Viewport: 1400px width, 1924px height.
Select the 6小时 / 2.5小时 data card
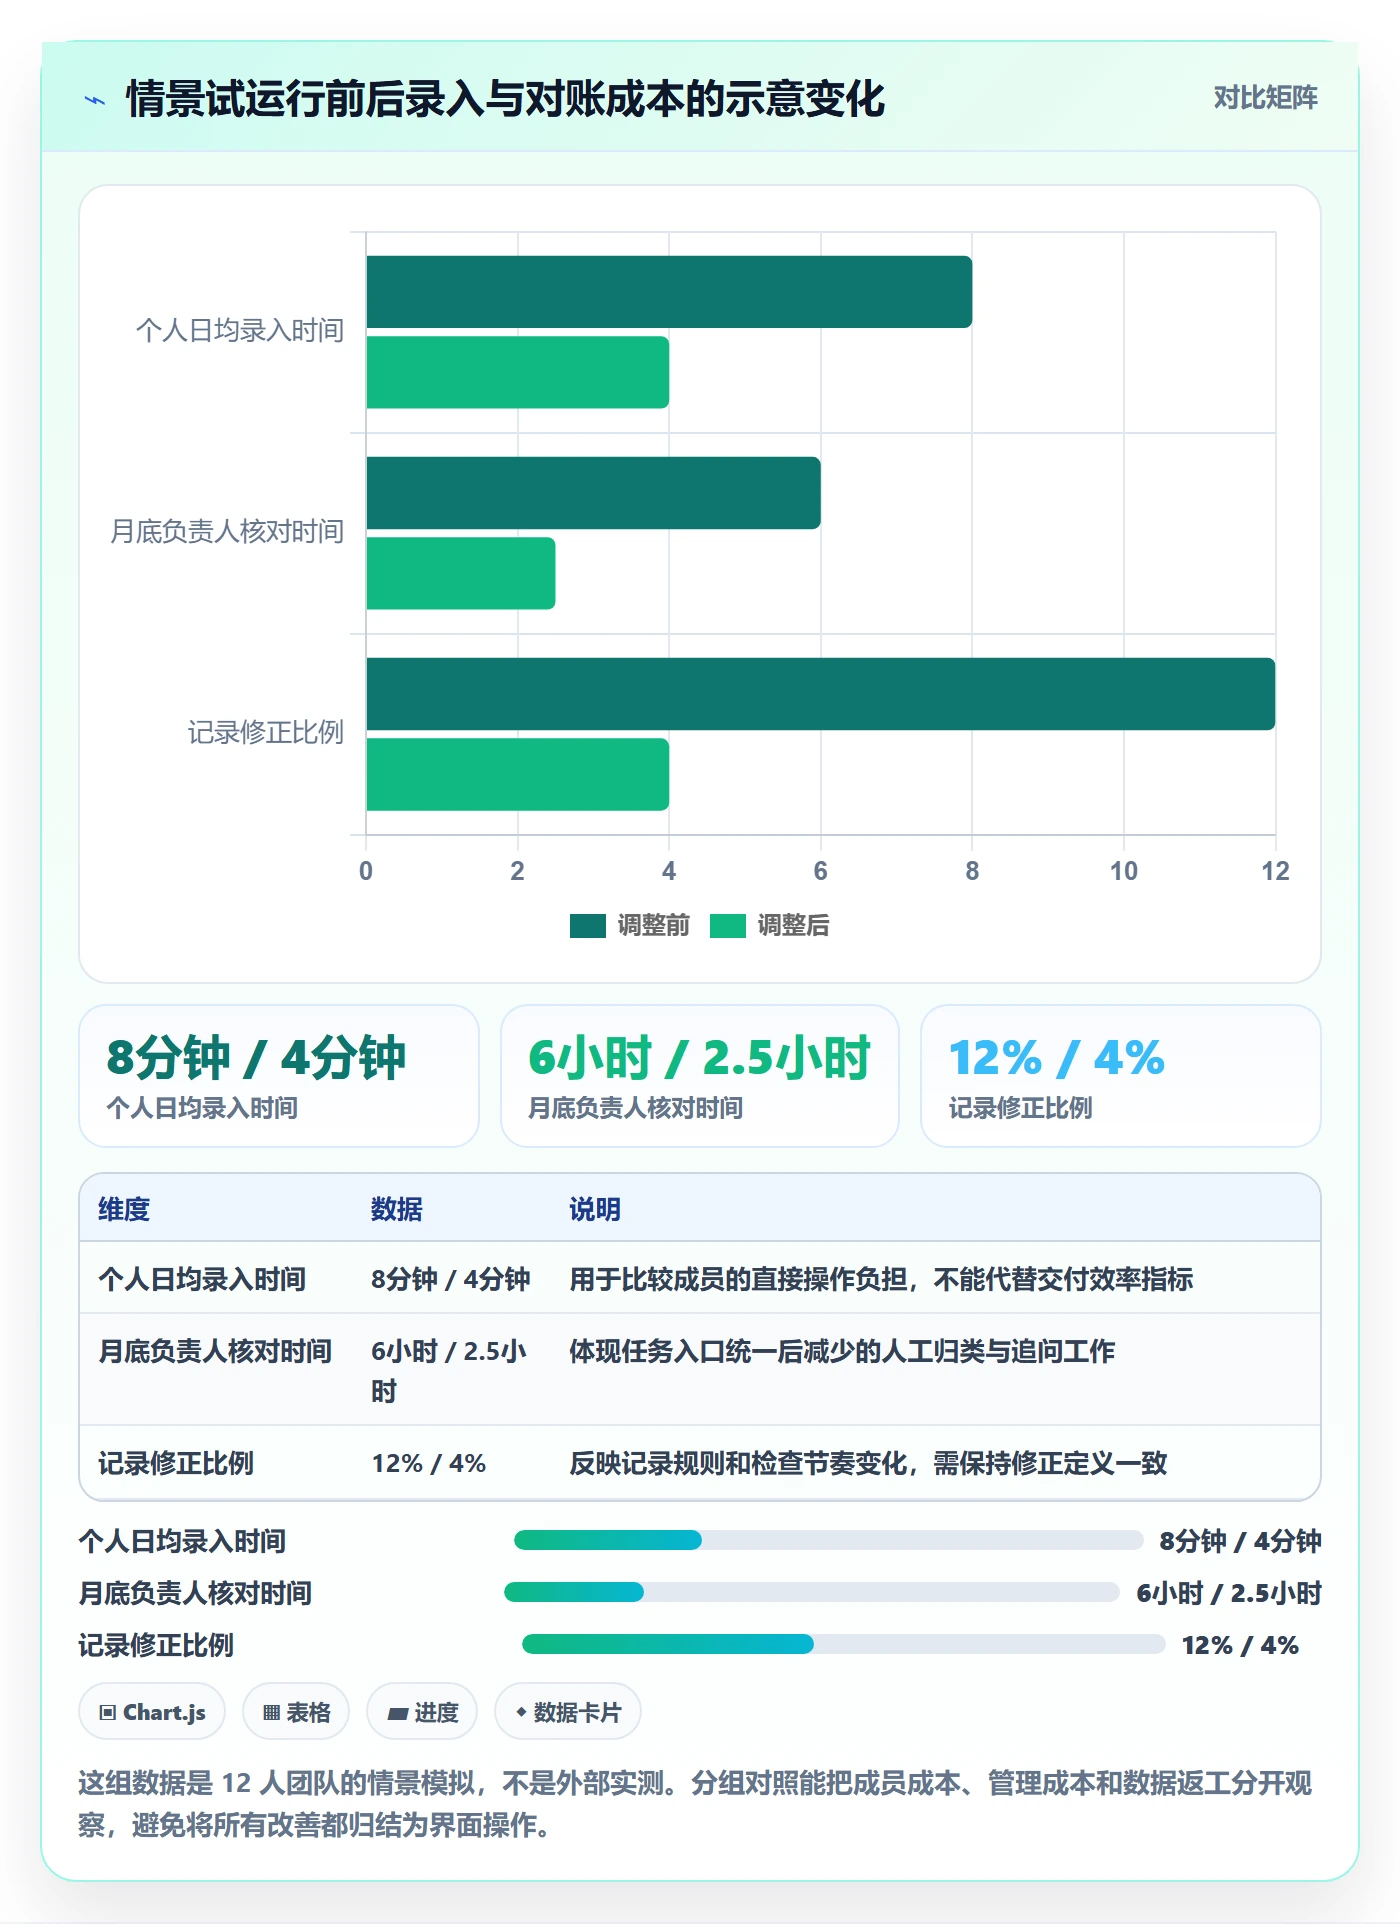pyautogui.click(x=700, y=1076)
